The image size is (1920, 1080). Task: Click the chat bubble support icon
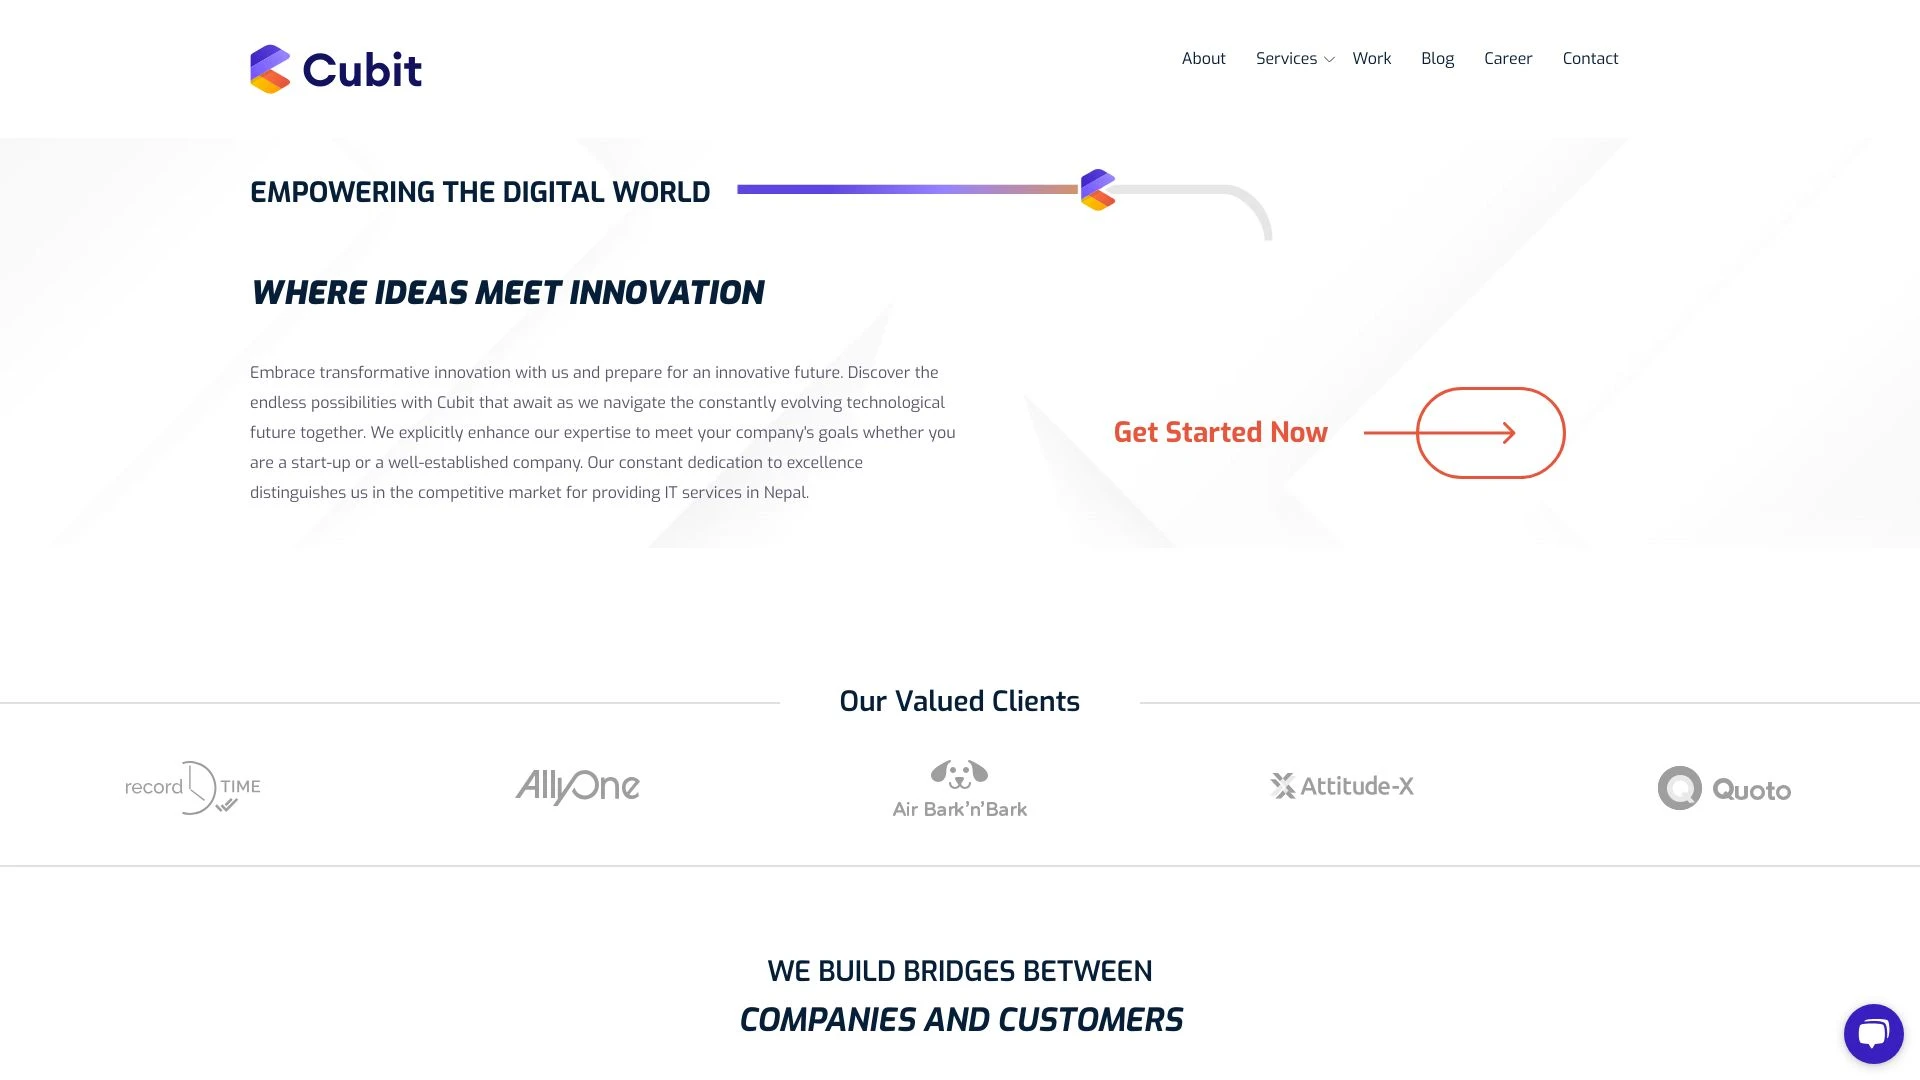pyautogui.click(x=1874, y=1033)
